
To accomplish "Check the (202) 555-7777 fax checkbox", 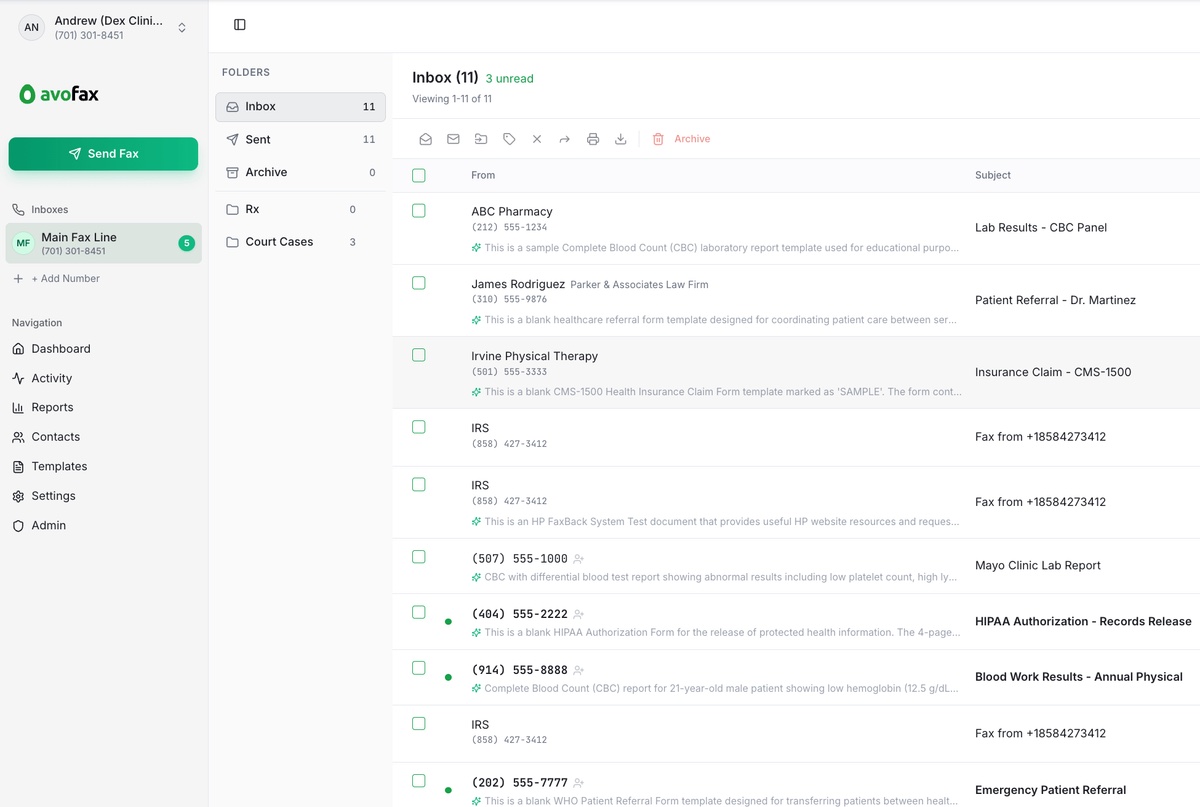I will pos(419,781).
